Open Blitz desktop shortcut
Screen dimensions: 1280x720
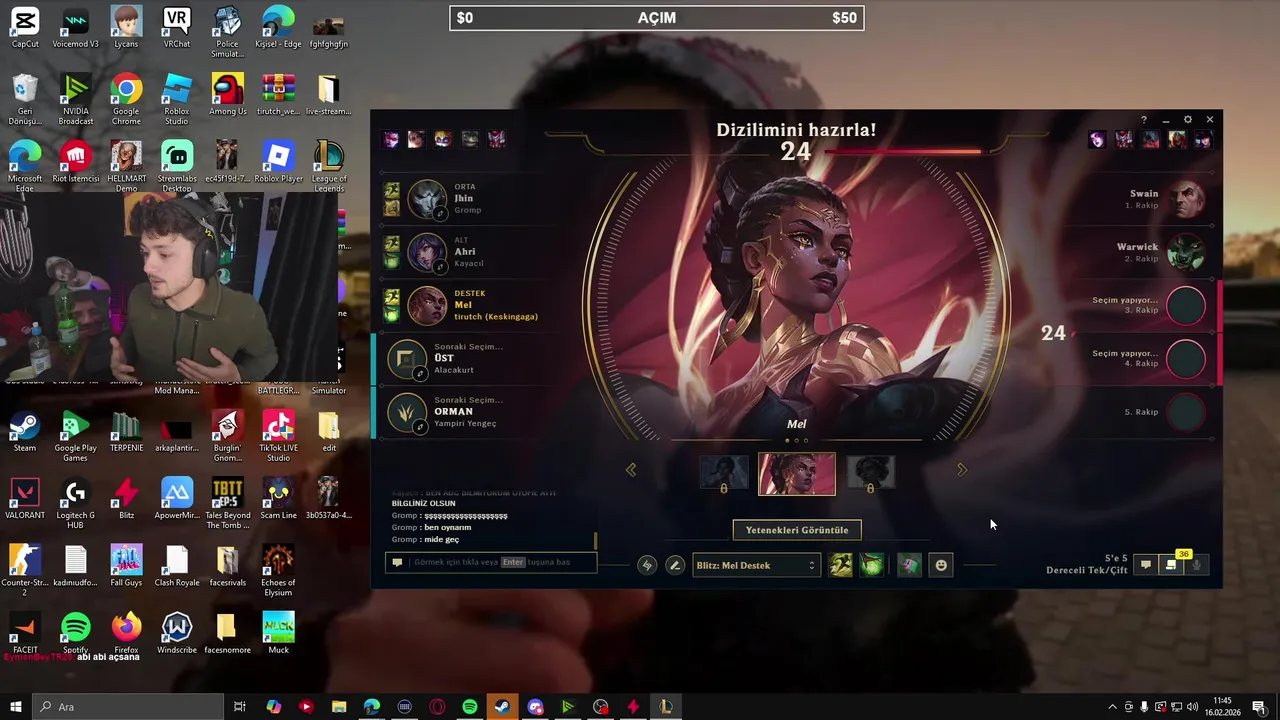[x=126, y=499]
